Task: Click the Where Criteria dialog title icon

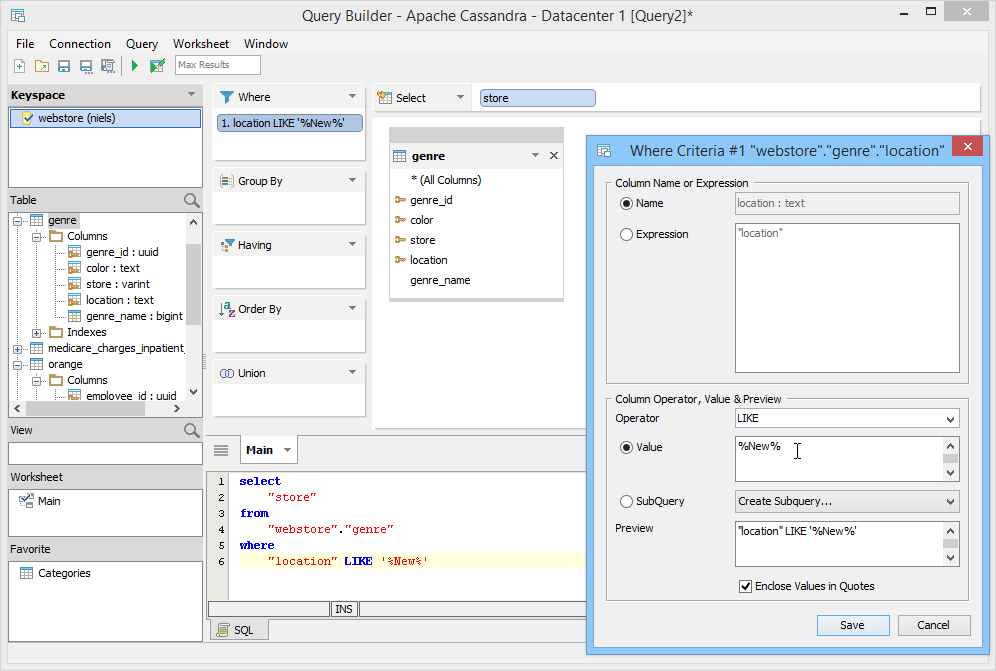Action: click(x=604, y=151)
